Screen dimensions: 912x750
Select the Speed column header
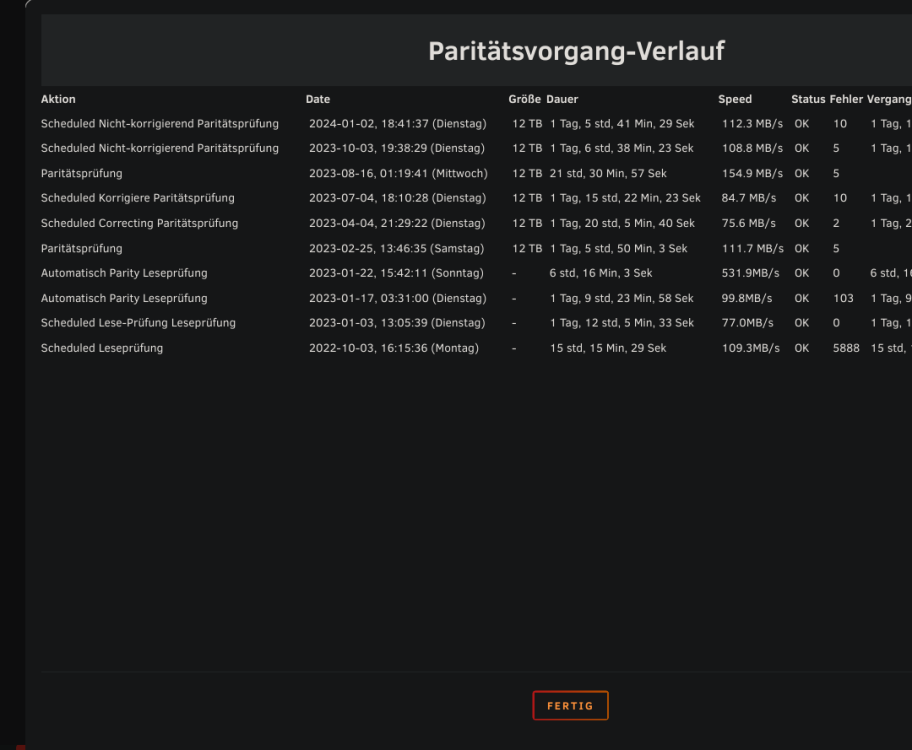tap(735, 99)
